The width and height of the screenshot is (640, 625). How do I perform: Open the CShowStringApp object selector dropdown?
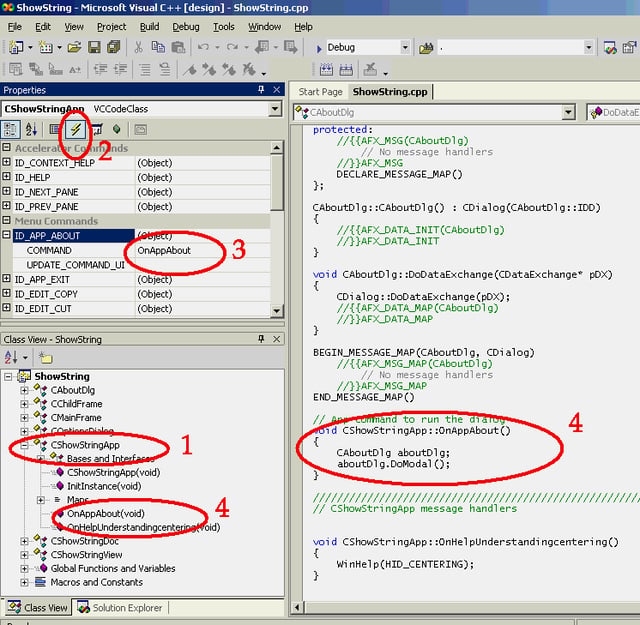275,109
